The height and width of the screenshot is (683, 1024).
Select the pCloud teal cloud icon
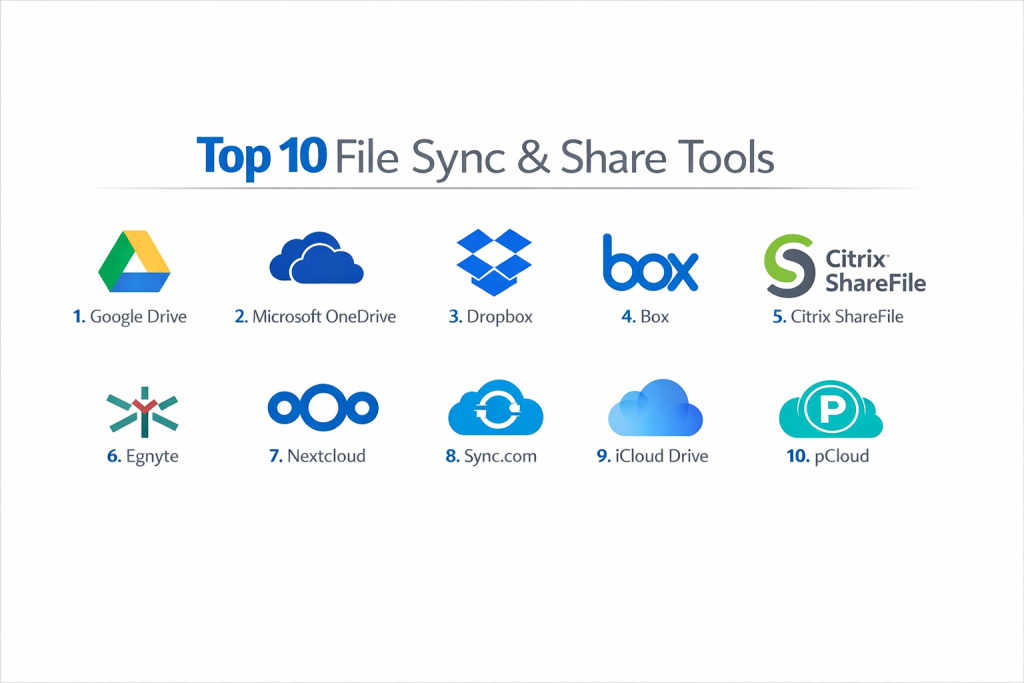tap(829, 410)
